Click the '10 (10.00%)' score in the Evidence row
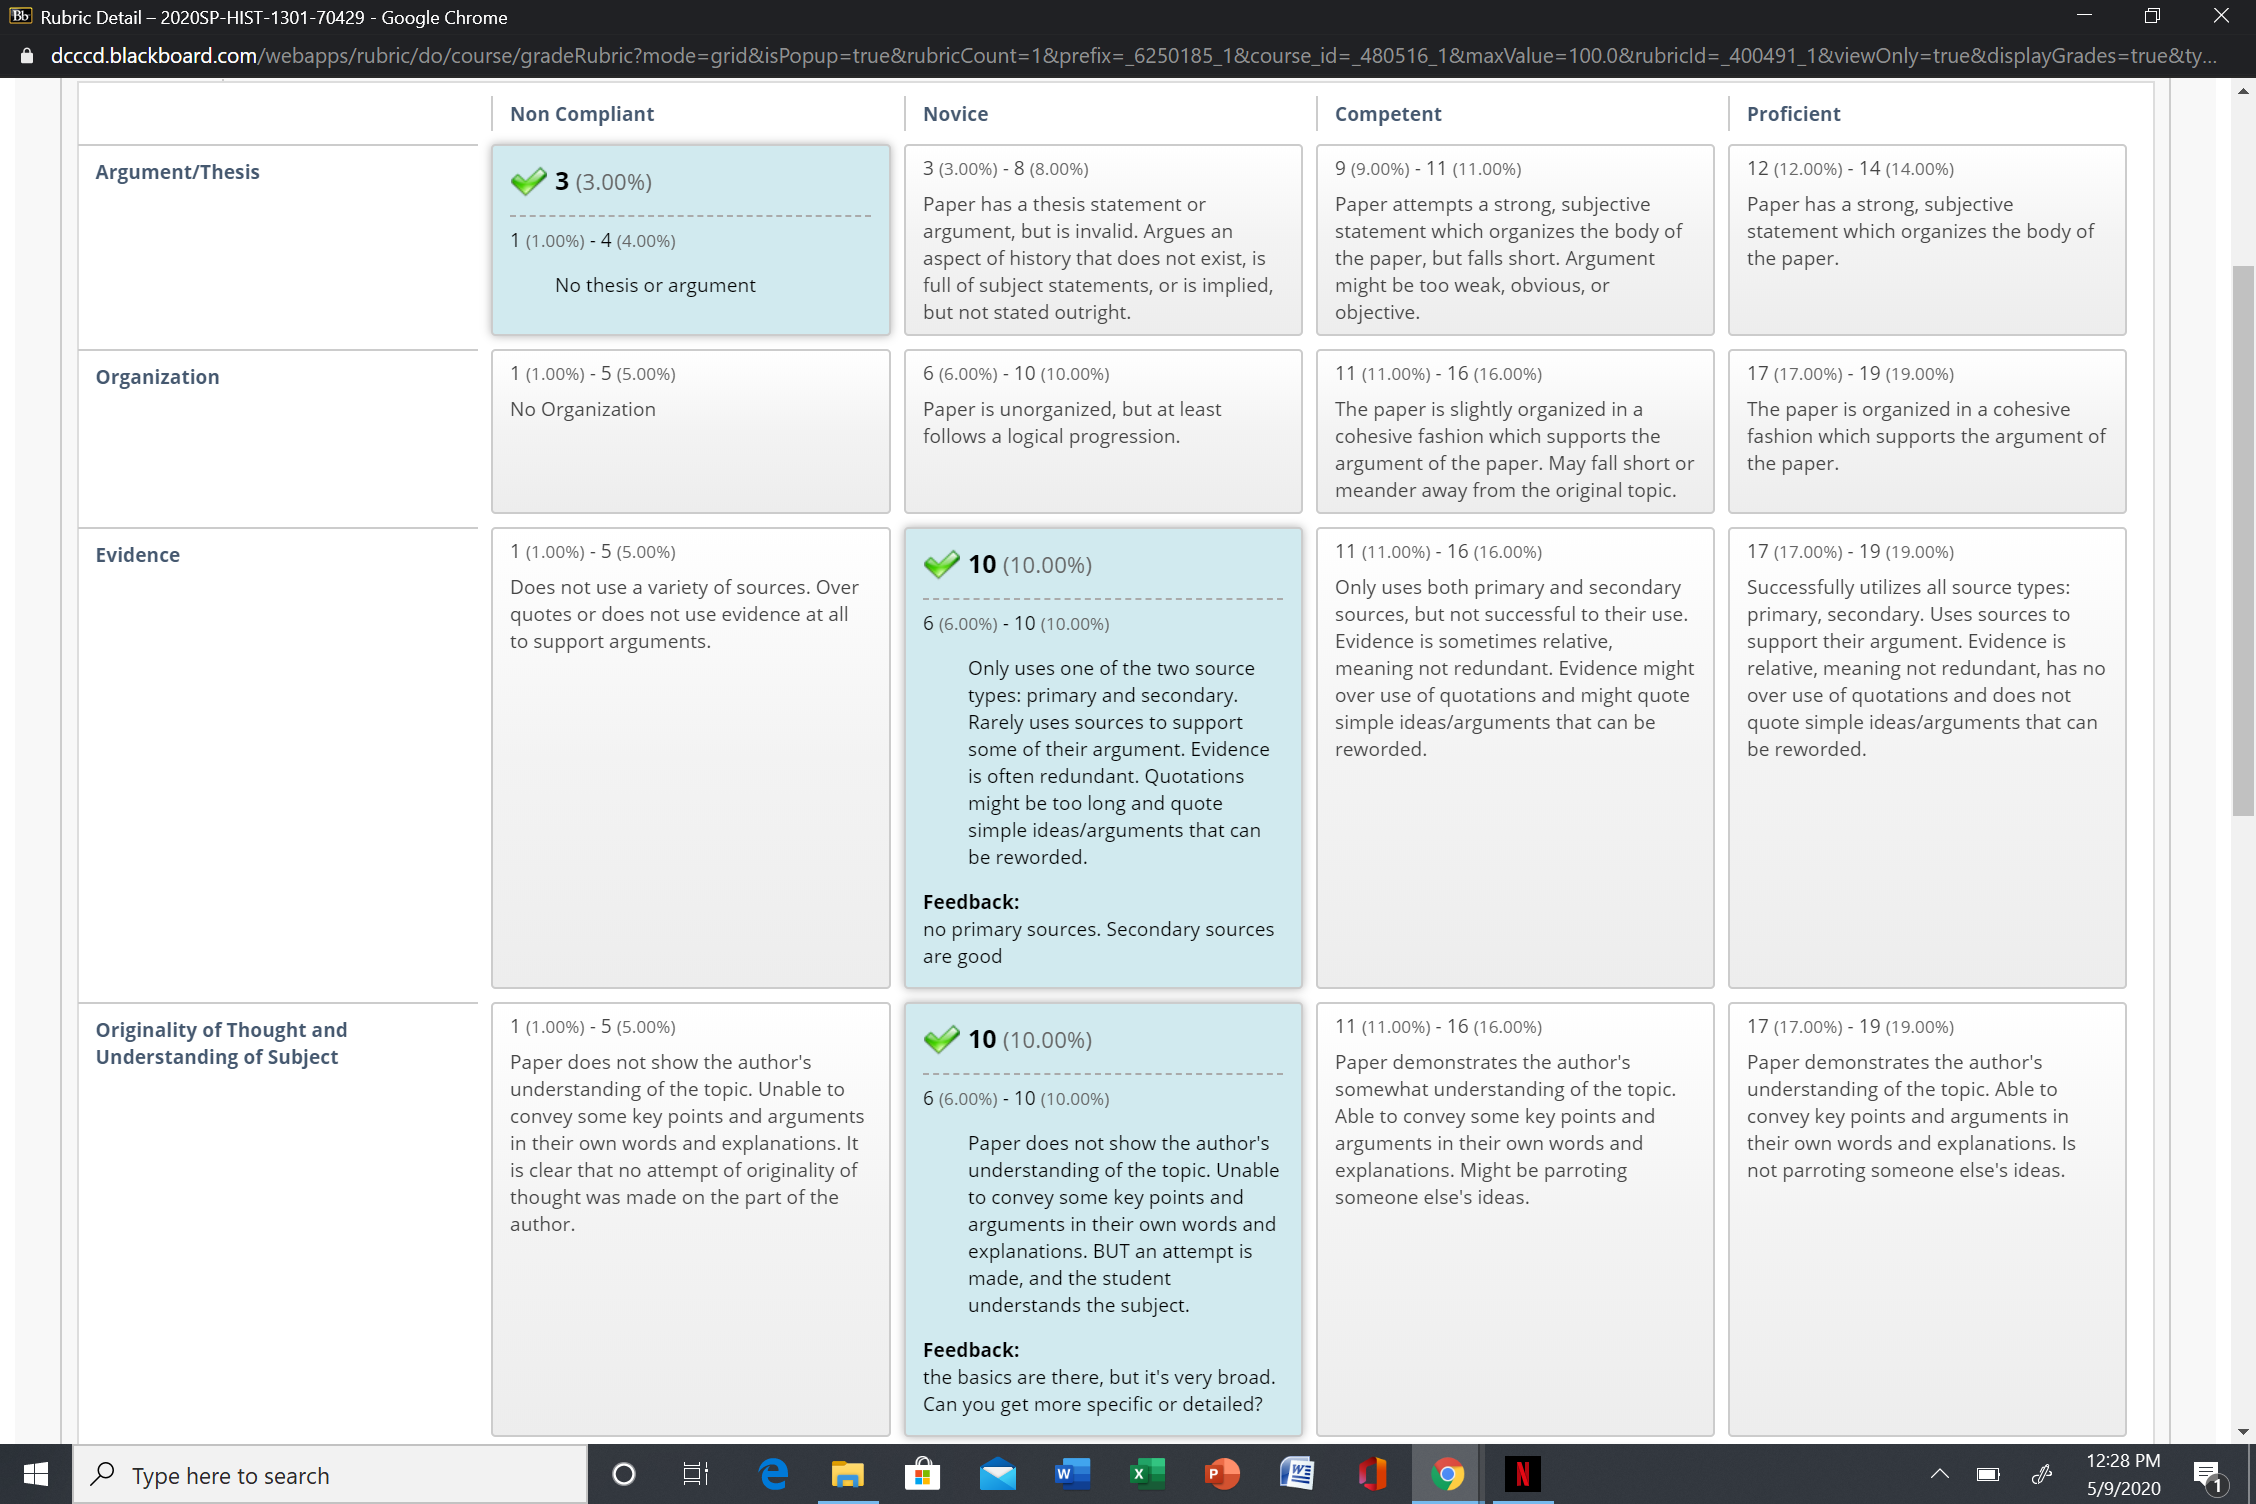 (1029, 564)
